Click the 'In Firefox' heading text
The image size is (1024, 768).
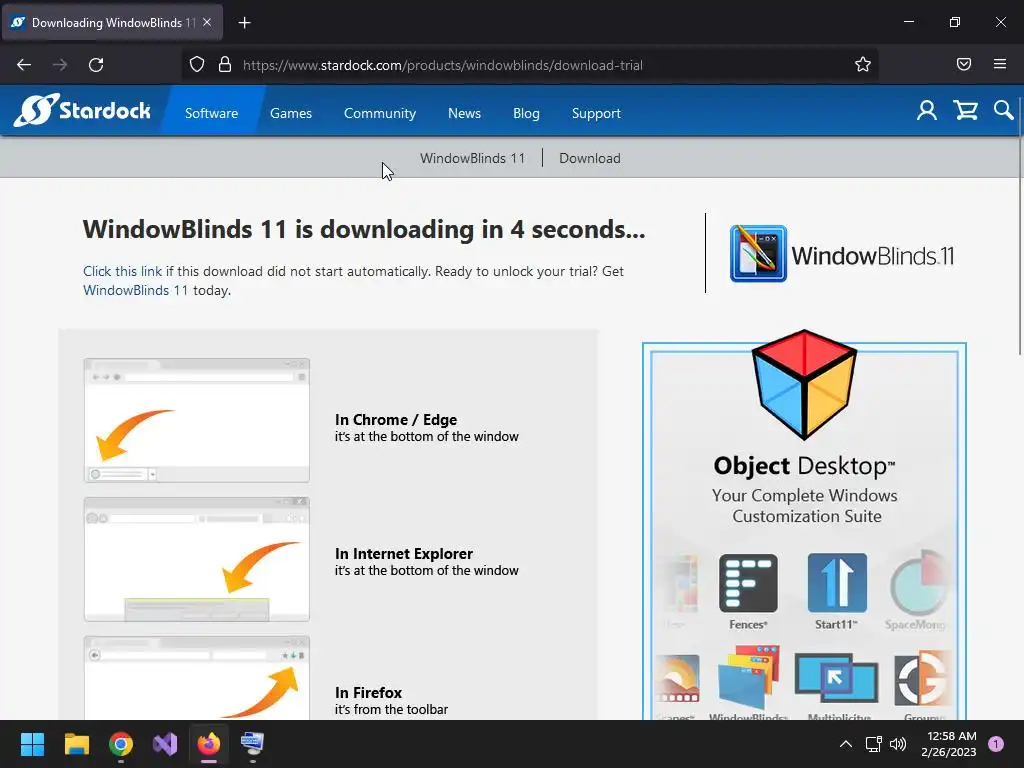coord(368,692)
